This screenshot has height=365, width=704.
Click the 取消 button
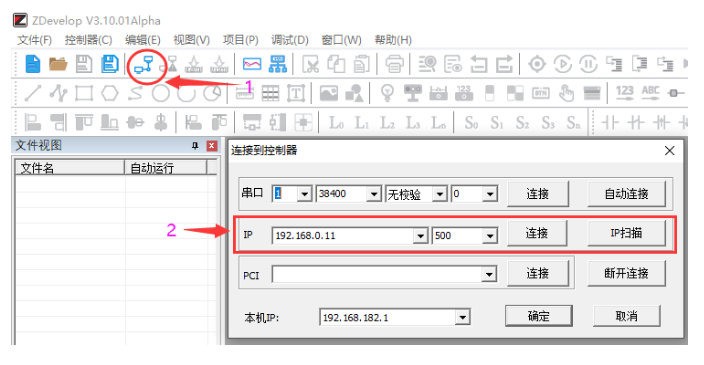coord(626,316)
